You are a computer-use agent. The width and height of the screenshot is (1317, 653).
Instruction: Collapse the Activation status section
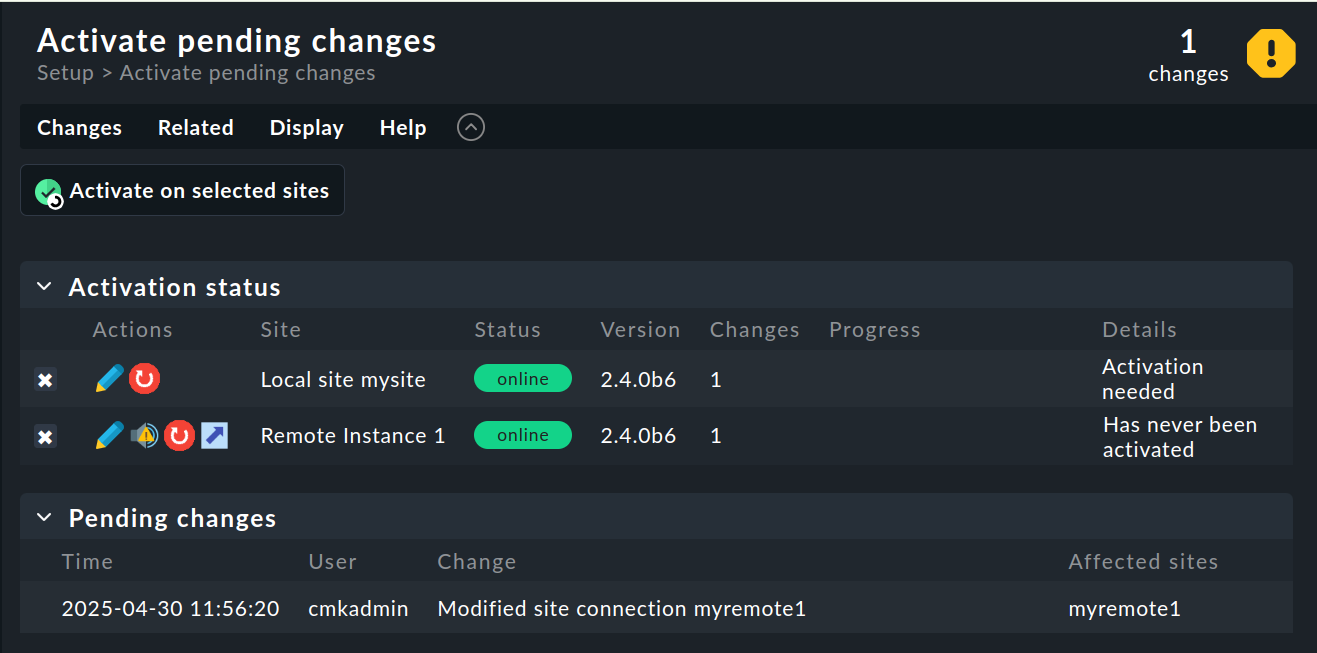click(x=44, y=286)
